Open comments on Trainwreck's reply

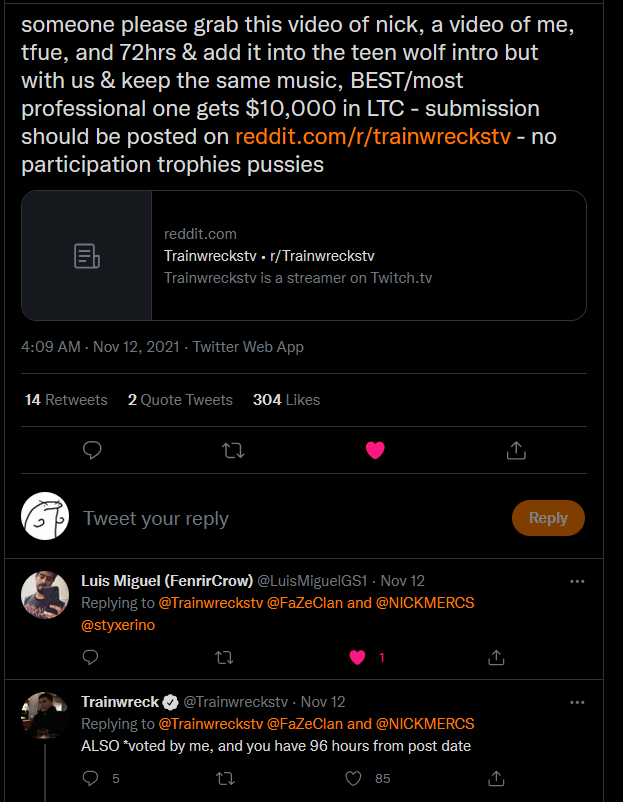coord(90,778)
